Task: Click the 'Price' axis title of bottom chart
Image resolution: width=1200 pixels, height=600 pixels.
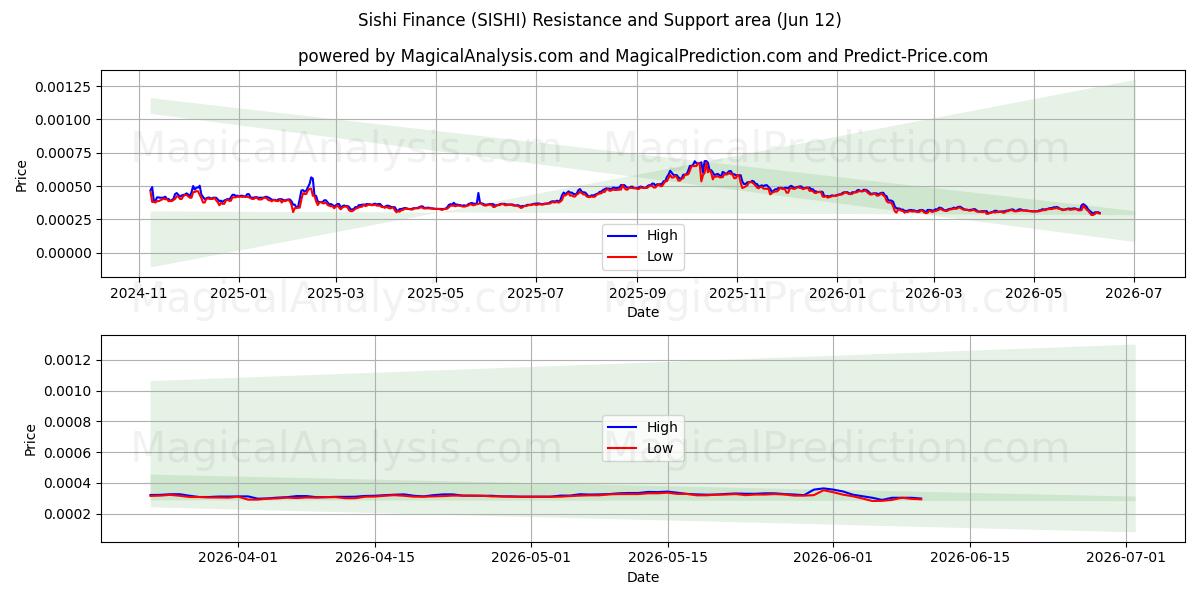Action: [x=30, y=440]
